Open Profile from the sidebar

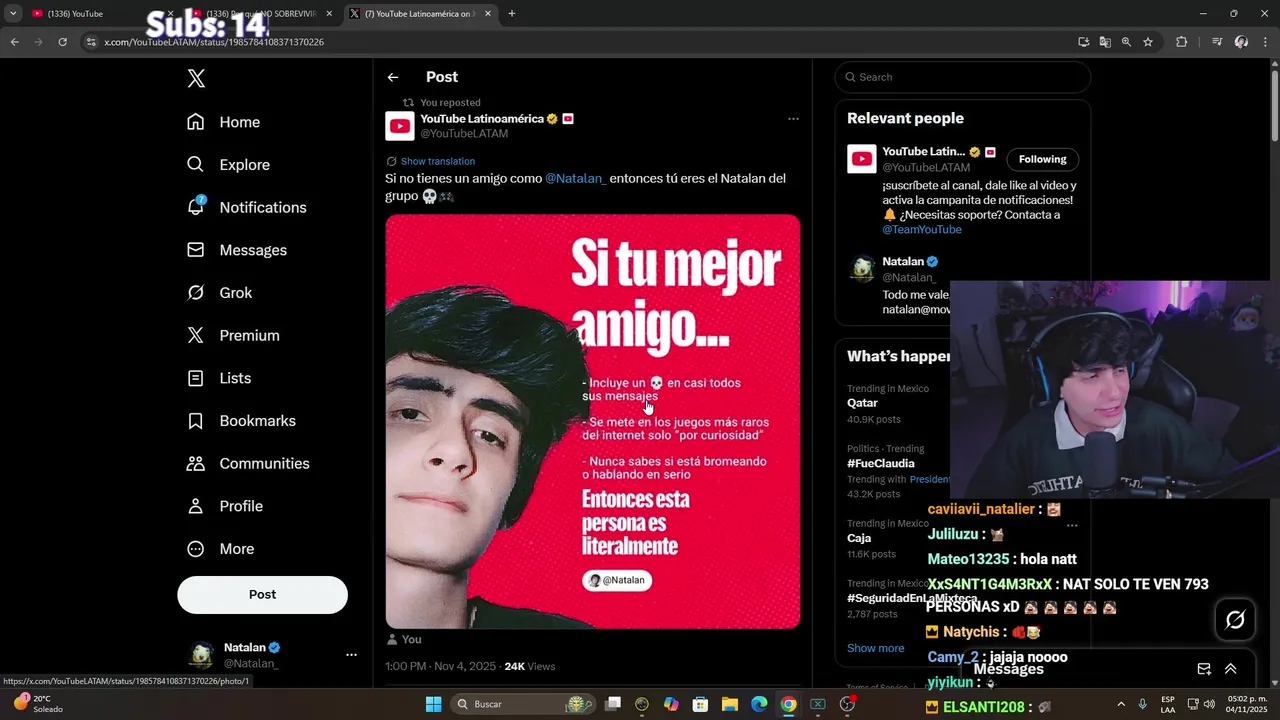click(224, 506)
